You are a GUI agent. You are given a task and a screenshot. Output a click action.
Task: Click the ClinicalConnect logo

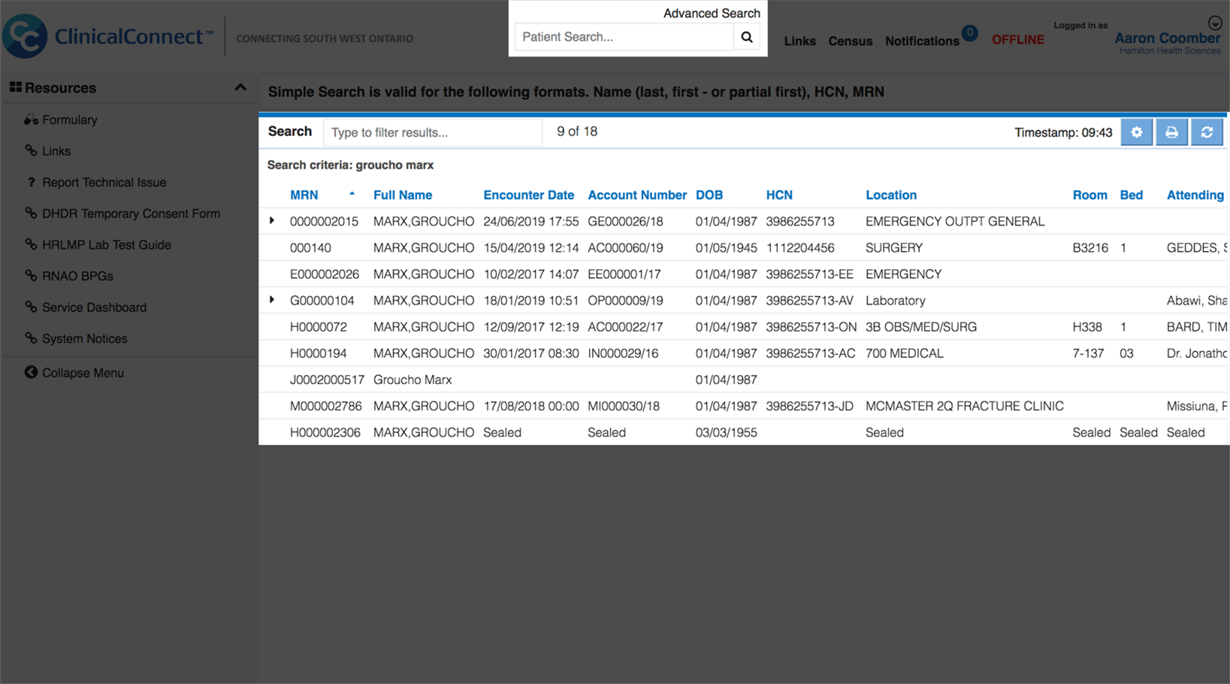pyautogui.click(x=108, y=37)
